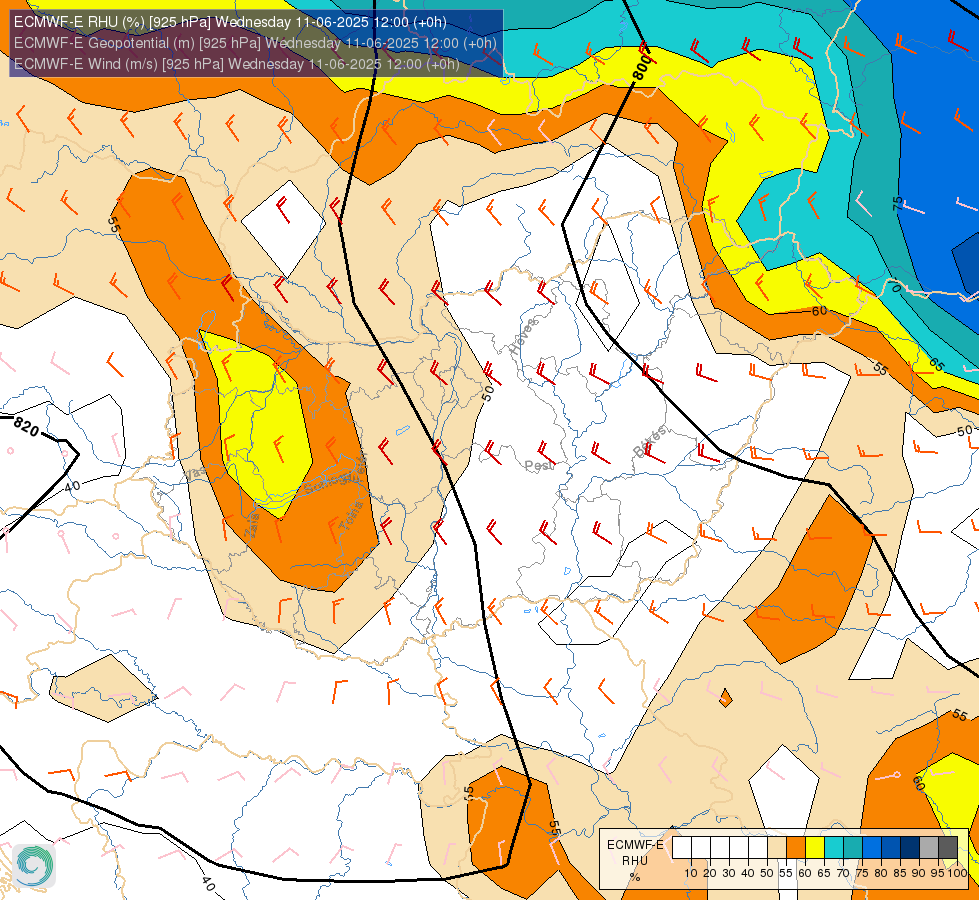Click the medium blue 80-85 legend swatch

point(891,848)
